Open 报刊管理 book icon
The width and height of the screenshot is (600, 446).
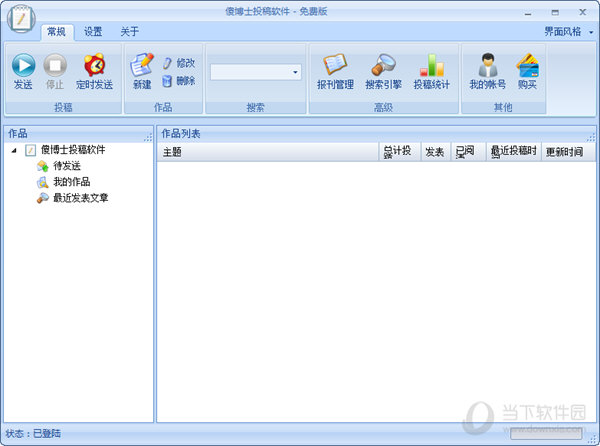coord(335,64)
